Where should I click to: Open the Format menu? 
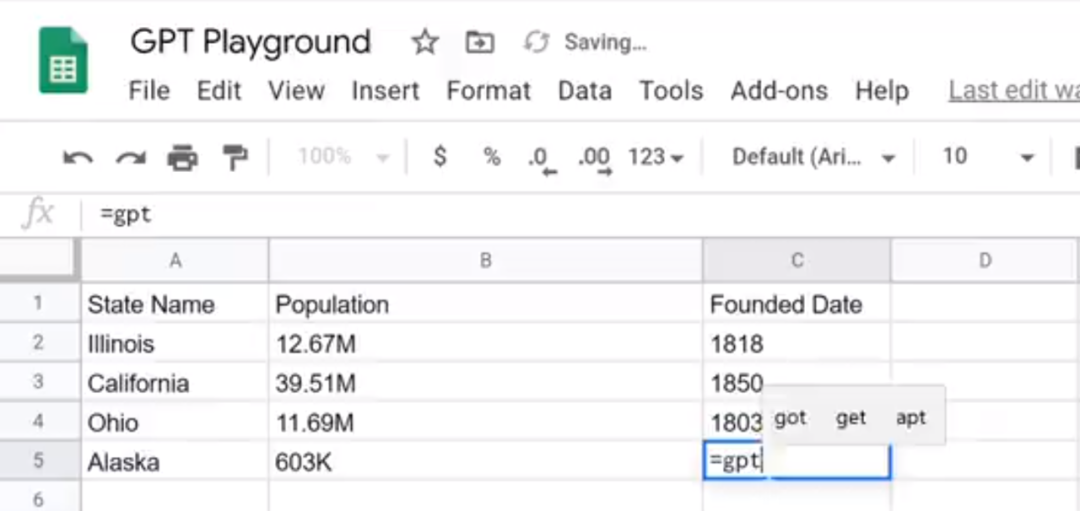488,91
